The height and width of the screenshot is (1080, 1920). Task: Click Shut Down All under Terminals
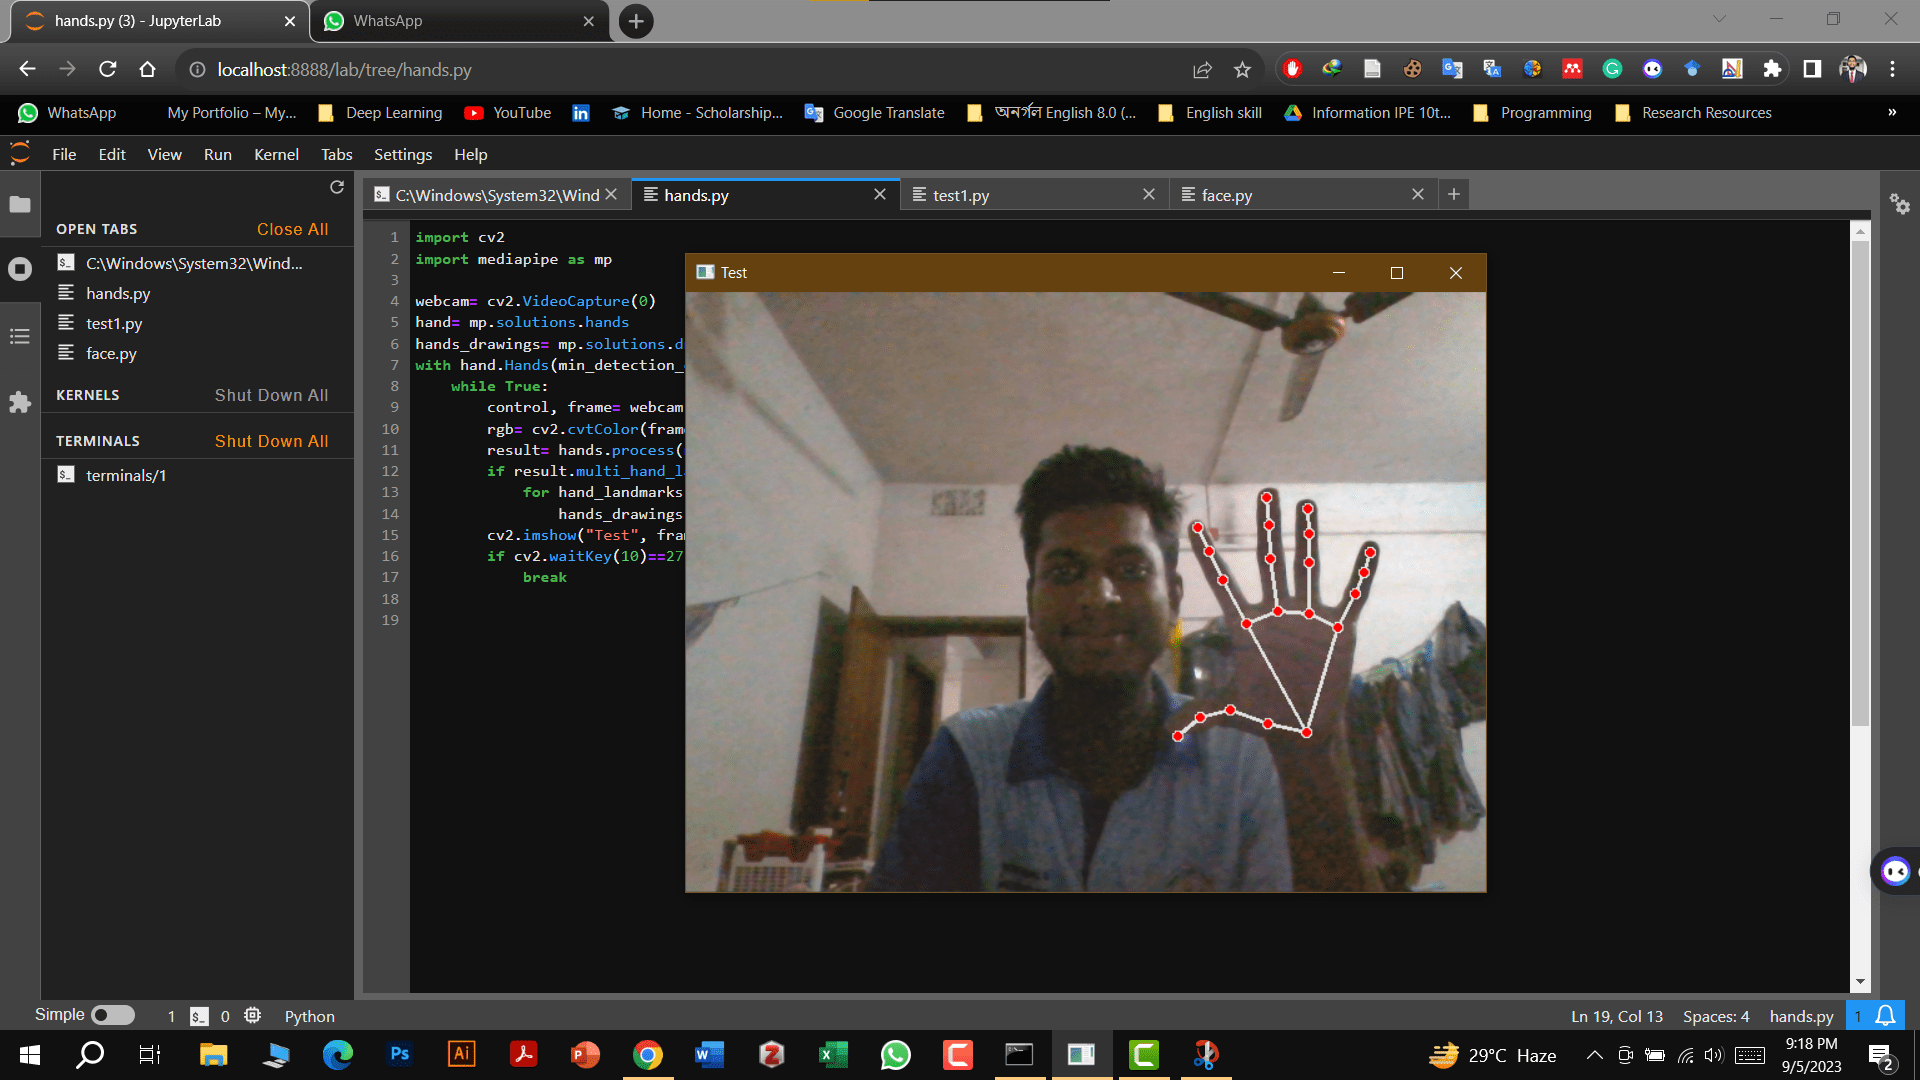pos(271,441)
